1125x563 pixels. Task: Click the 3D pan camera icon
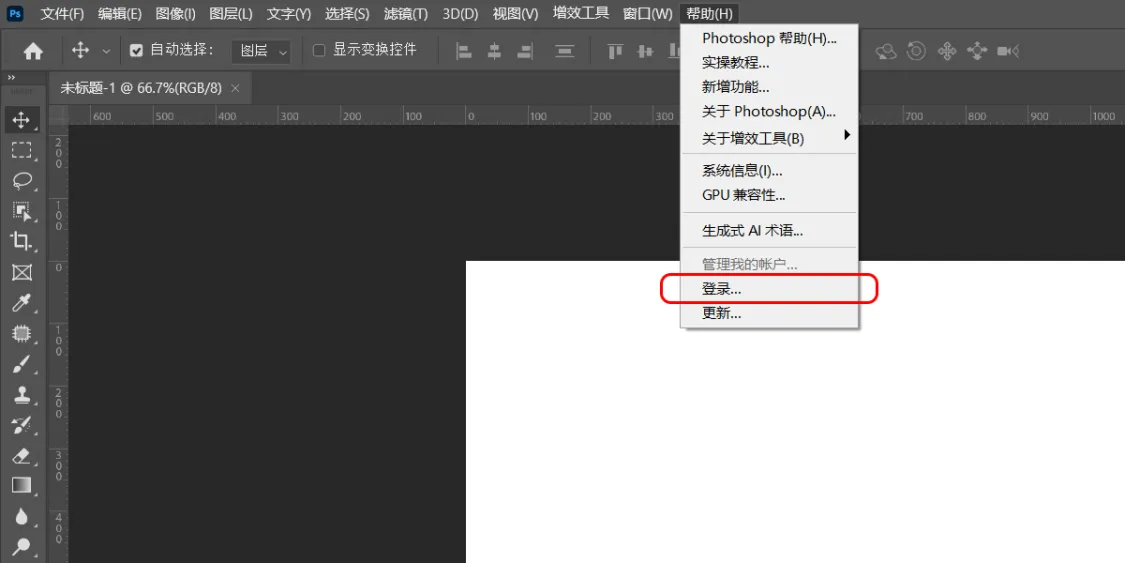coord(947,51)
